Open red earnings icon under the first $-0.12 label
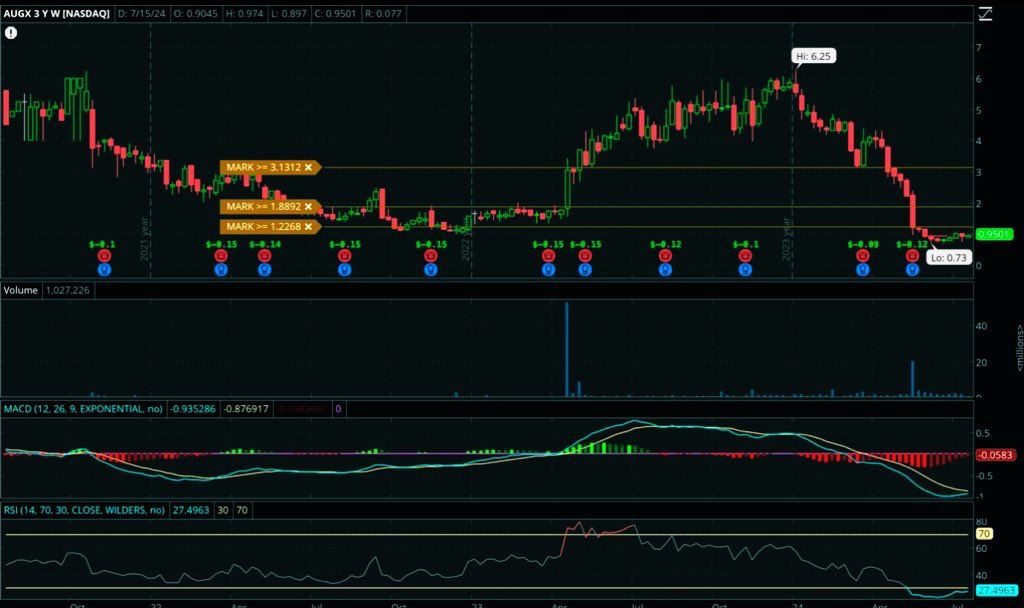Image resolution: width=1024 pixels, height=608 pixels. coord(665,256)
